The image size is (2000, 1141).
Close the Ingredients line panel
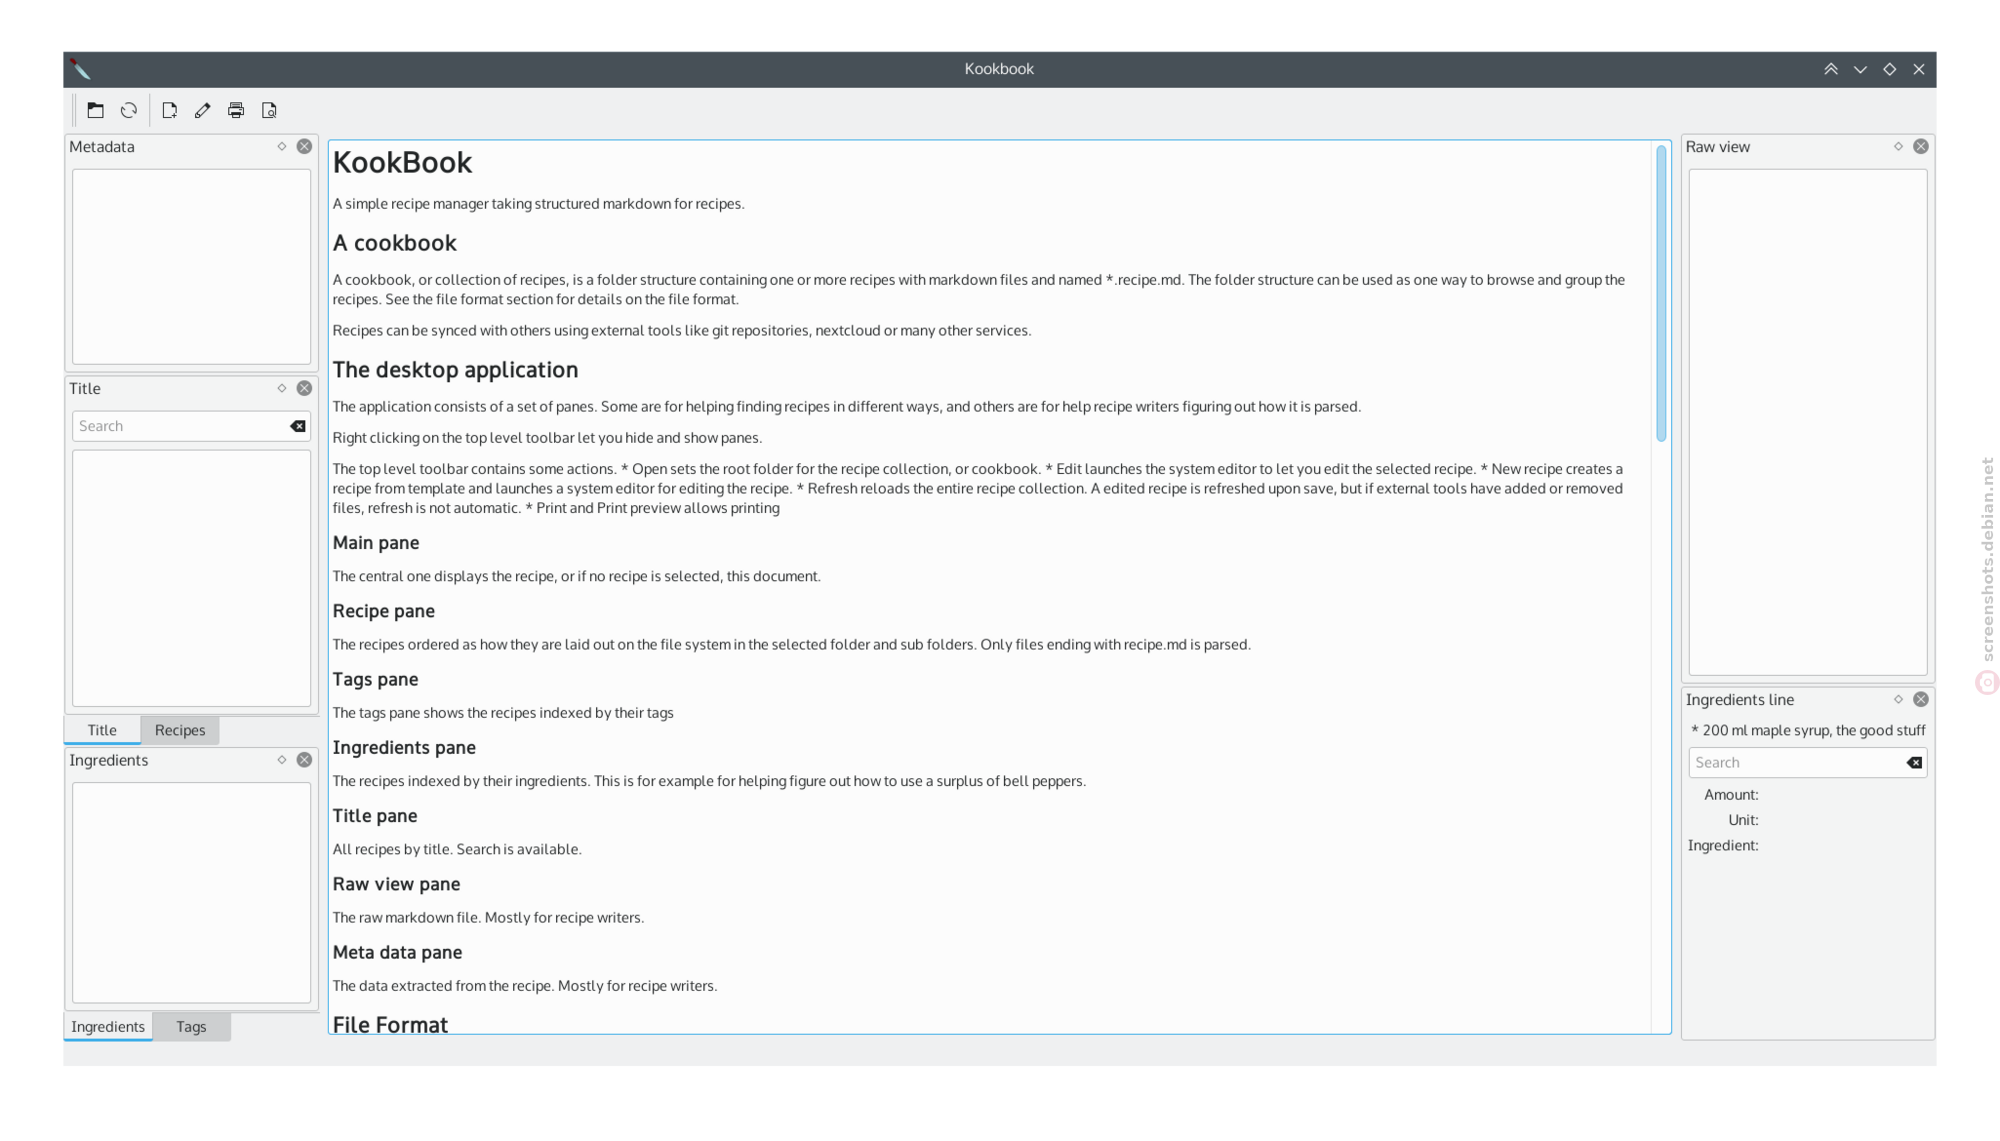click(x=1921, y=699)
